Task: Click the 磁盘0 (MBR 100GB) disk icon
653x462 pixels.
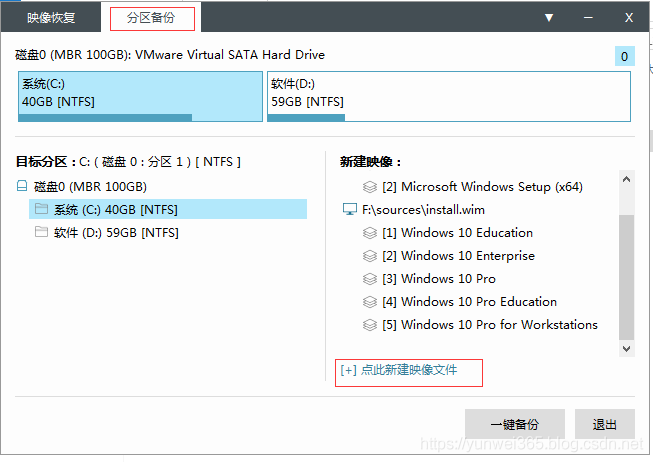Action: point(22,186)
